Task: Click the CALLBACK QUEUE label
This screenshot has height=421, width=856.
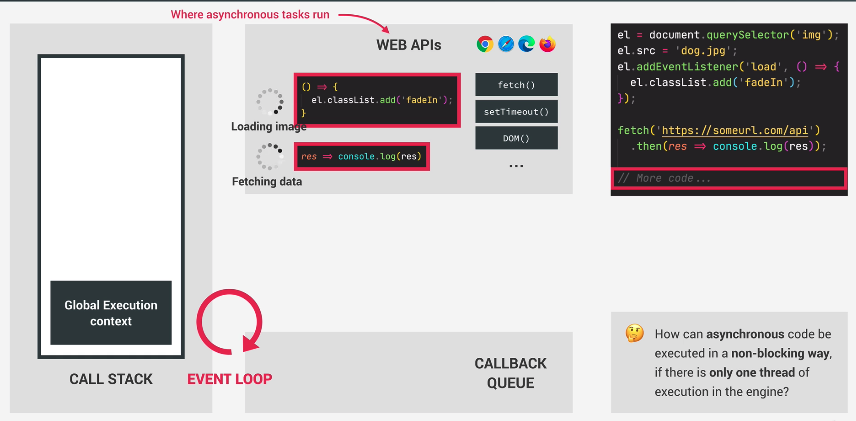Action: point(510,373)
